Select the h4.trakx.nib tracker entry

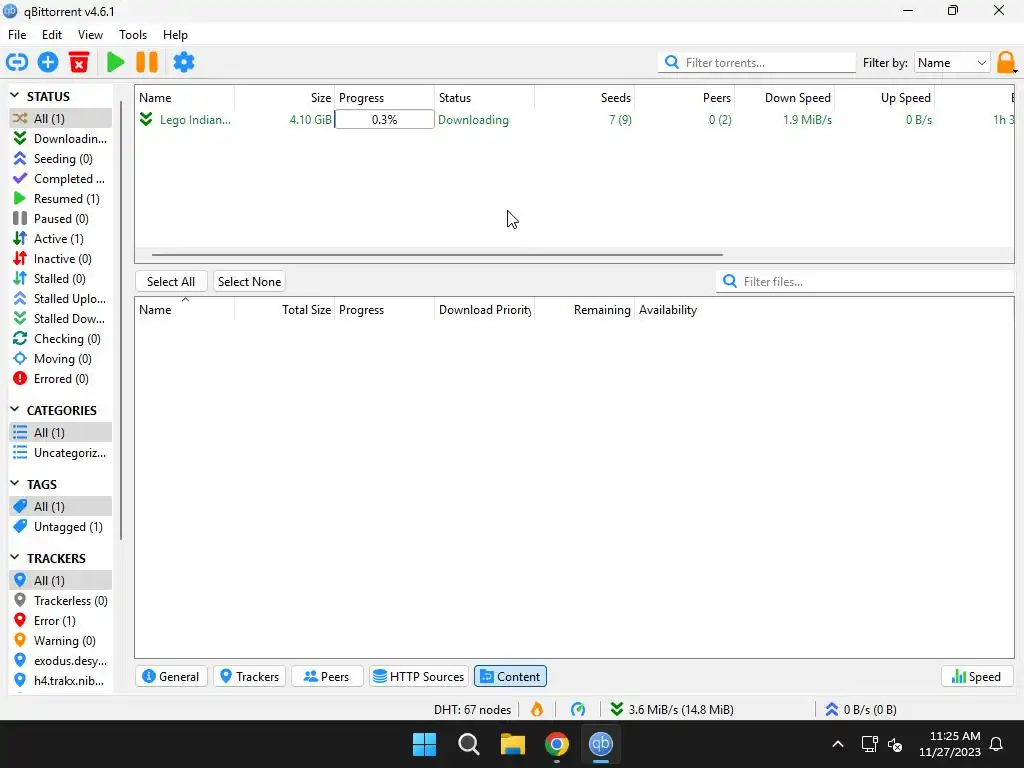(61, 681)
